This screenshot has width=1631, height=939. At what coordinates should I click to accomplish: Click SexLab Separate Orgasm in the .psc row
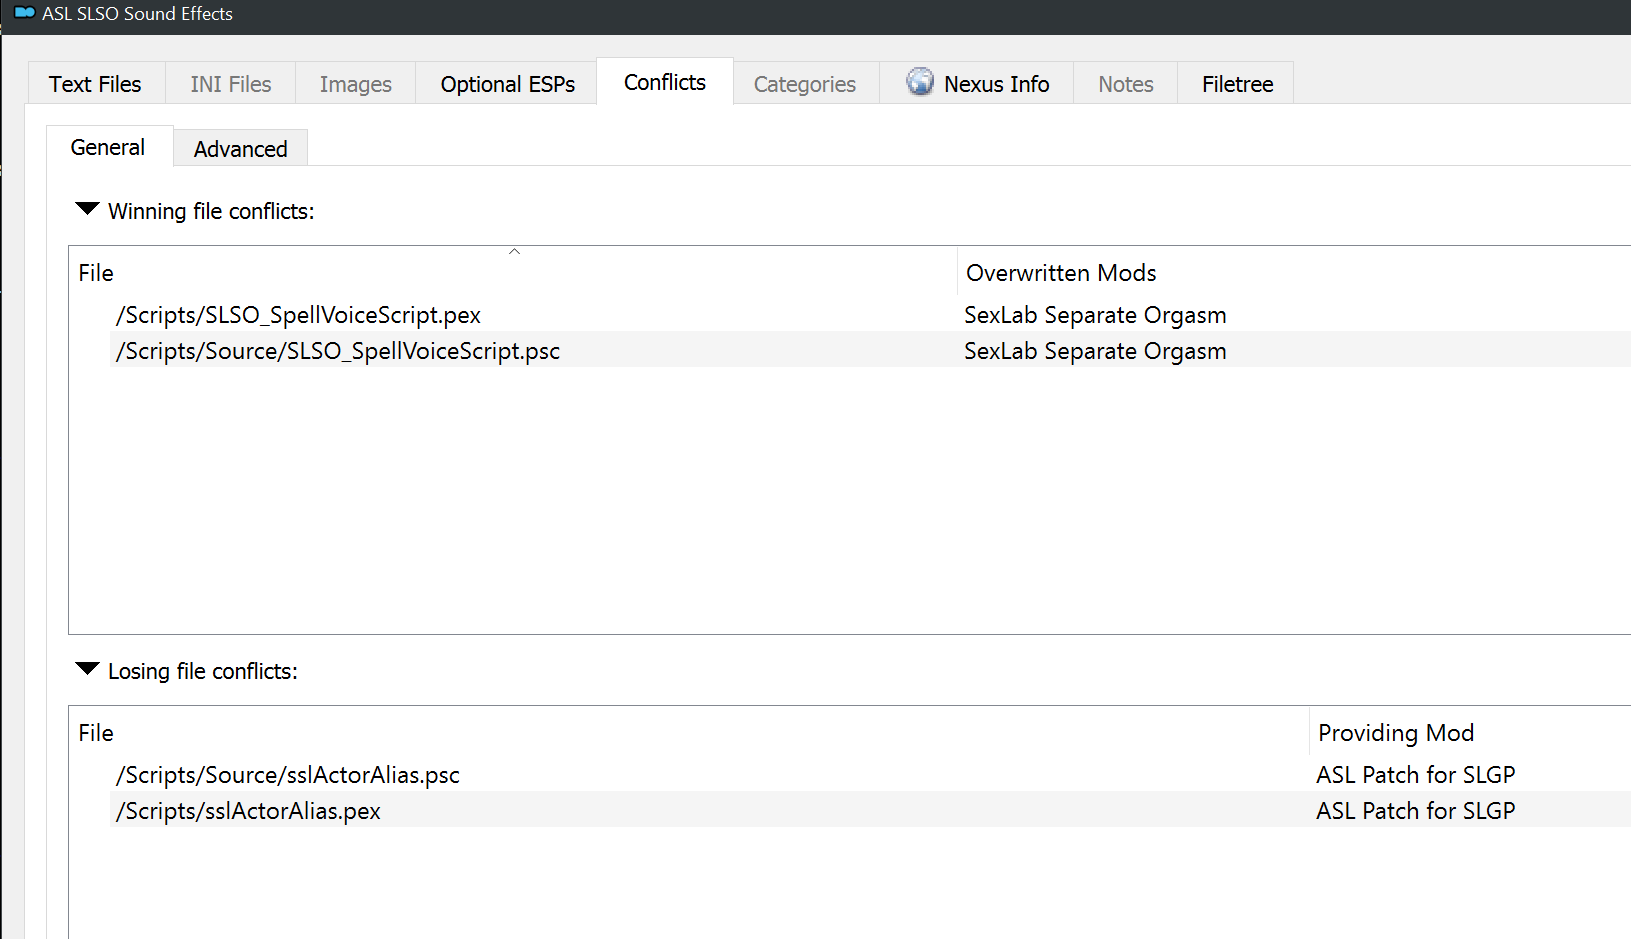[x=1095, y=351]
